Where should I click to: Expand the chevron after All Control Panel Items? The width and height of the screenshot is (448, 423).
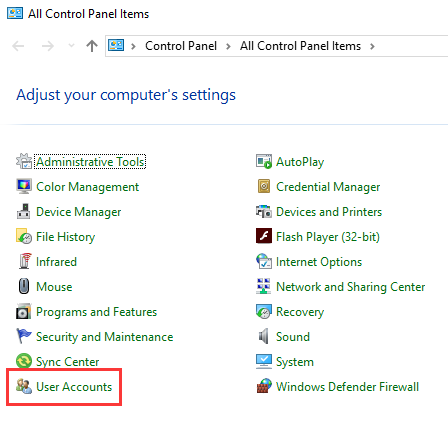(x=372, y=46)
